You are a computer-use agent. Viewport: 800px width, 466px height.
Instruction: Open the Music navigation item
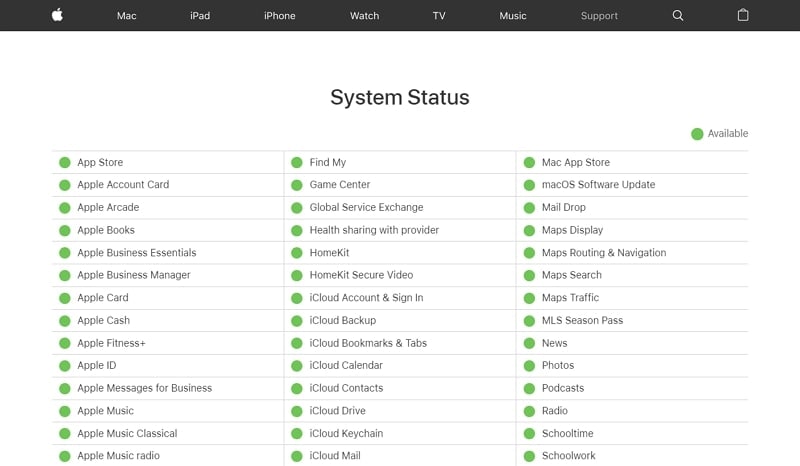(x=513, y=16)
